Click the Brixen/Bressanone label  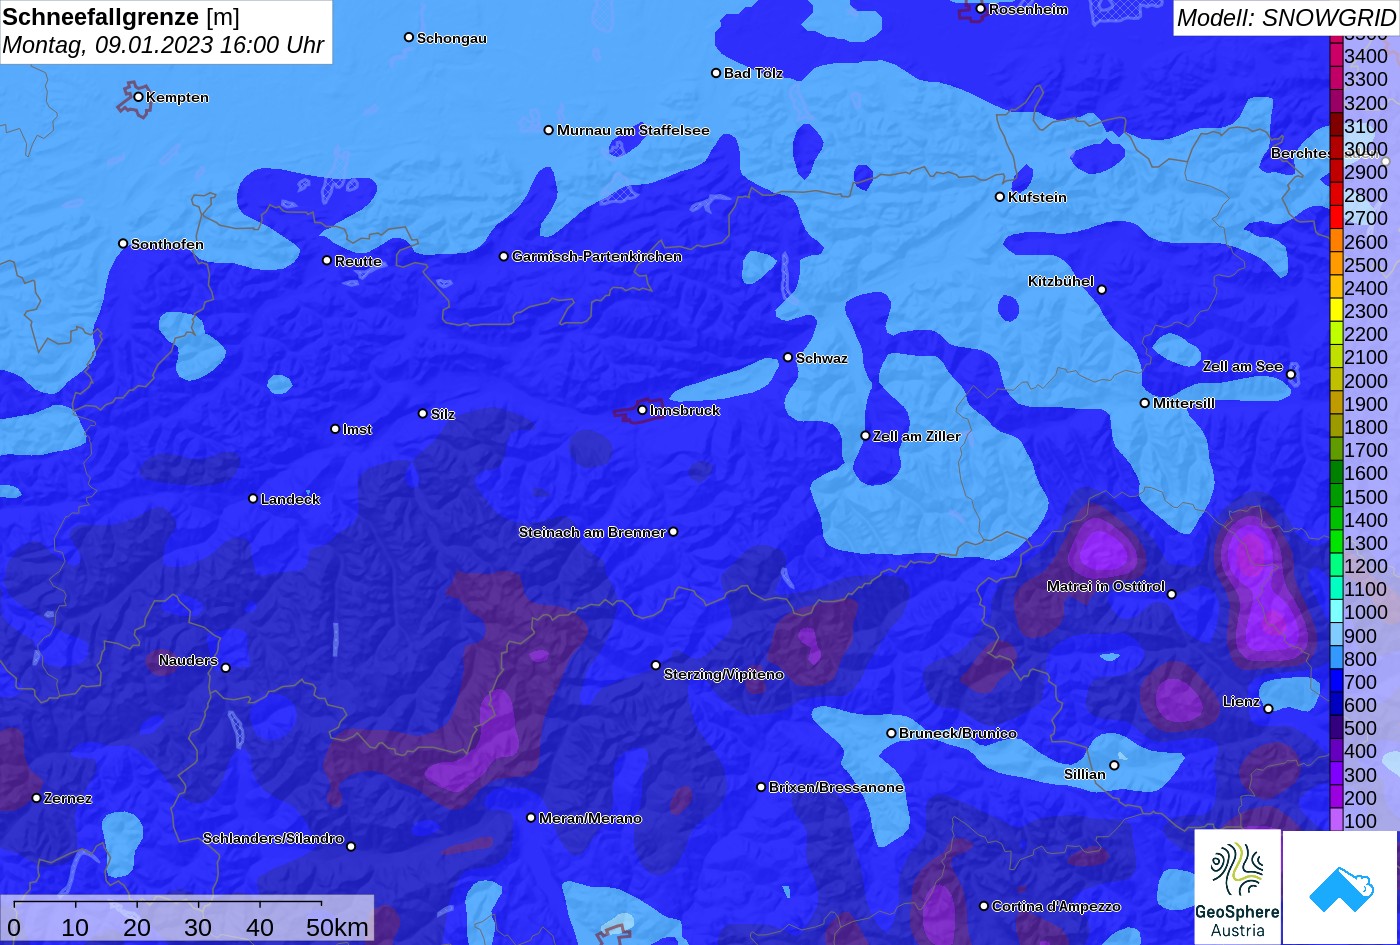coord(836,787)
